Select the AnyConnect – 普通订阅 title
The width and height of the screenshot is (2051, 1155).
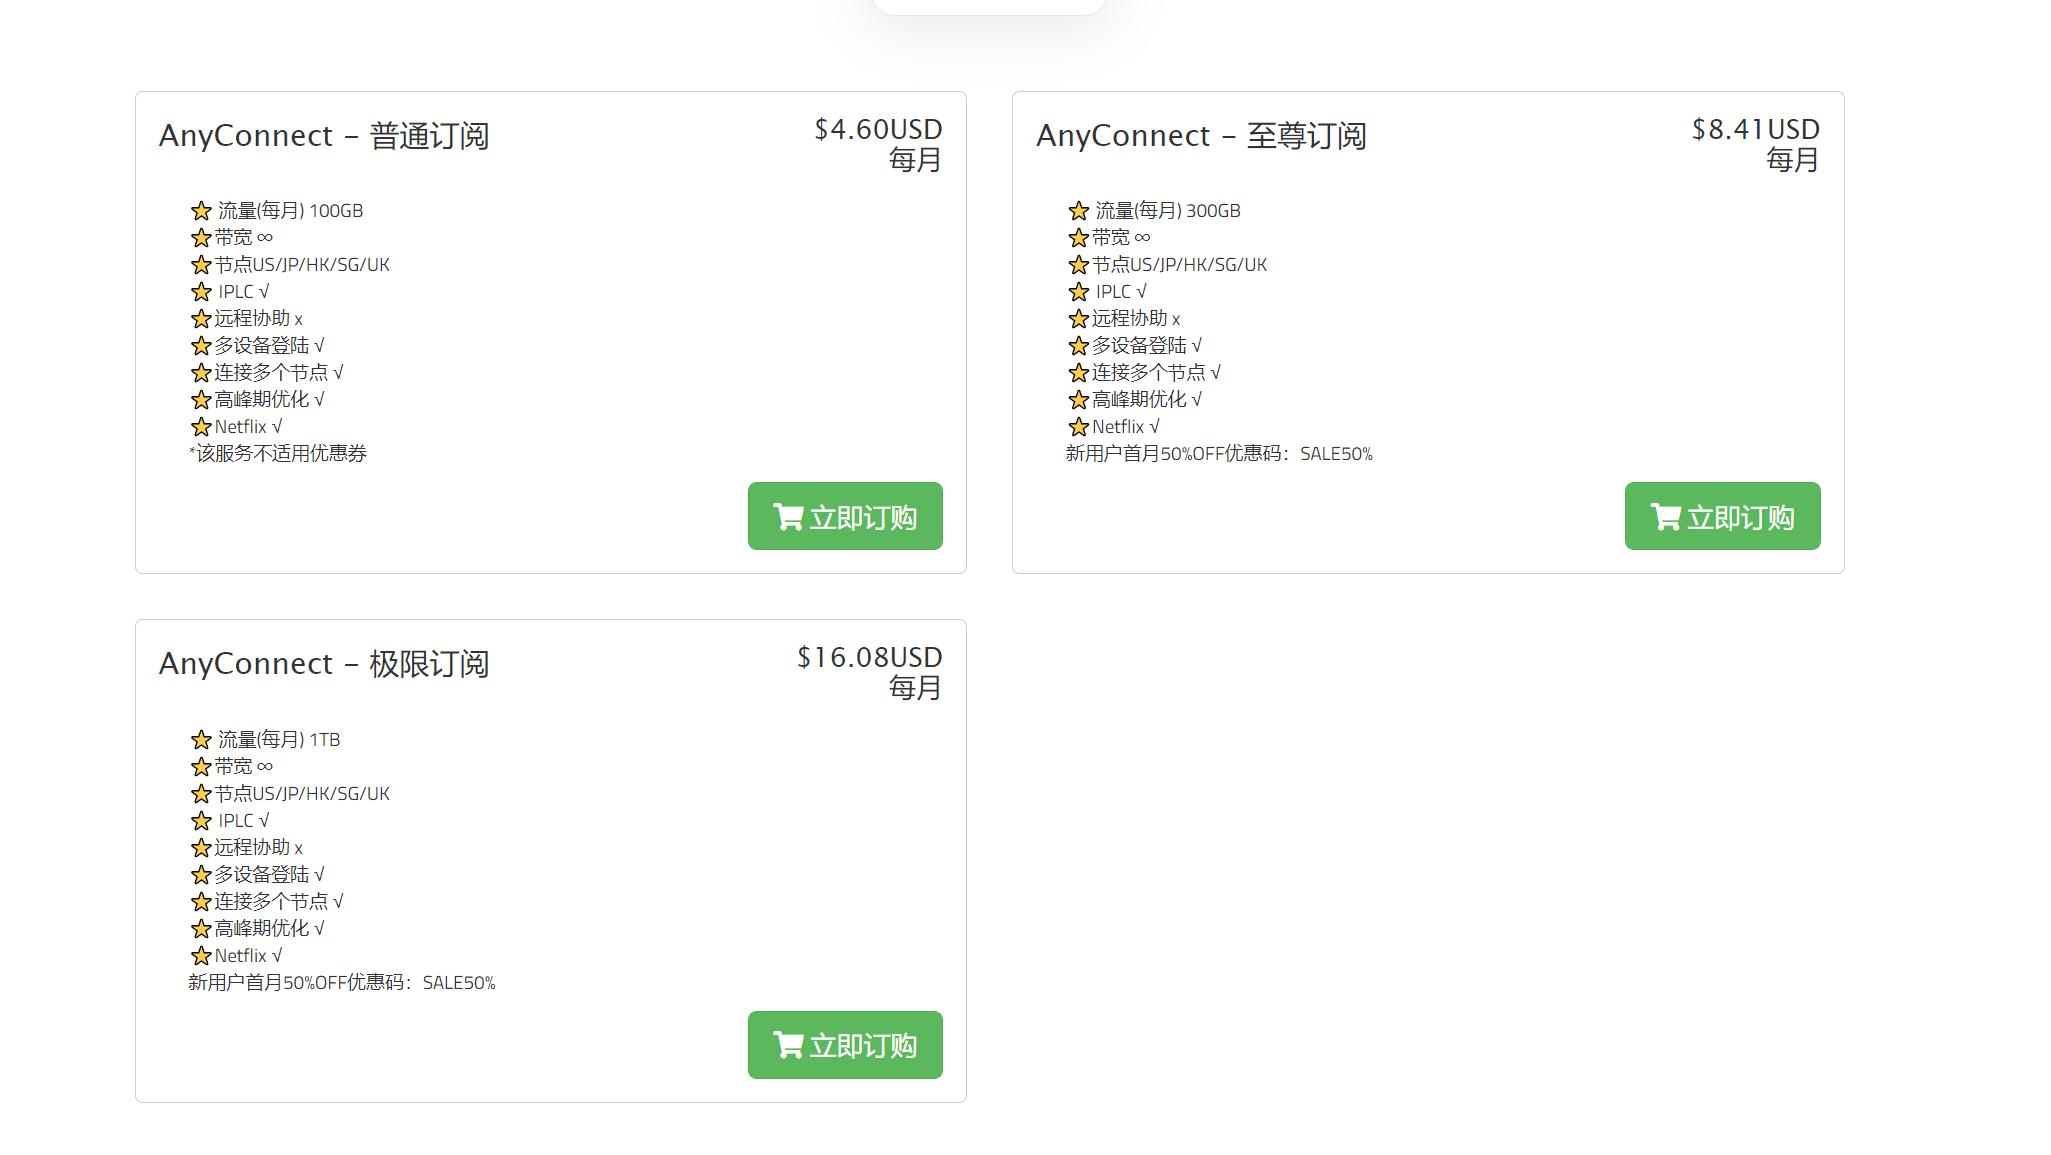click(x=325, y=136)
